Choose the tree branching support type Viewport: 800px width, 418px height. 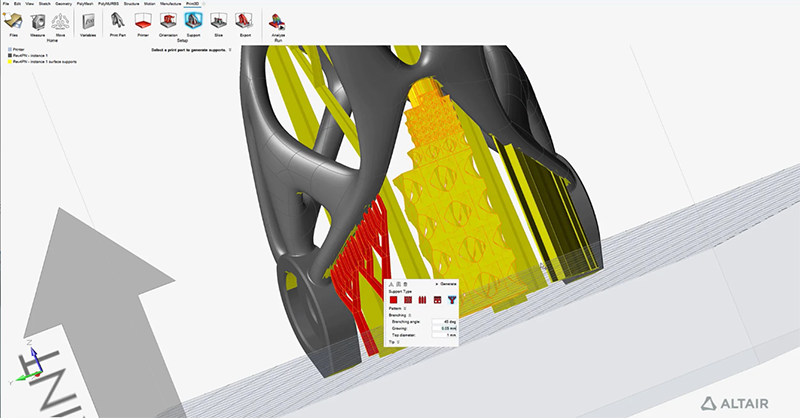click(x=452, y=300)
